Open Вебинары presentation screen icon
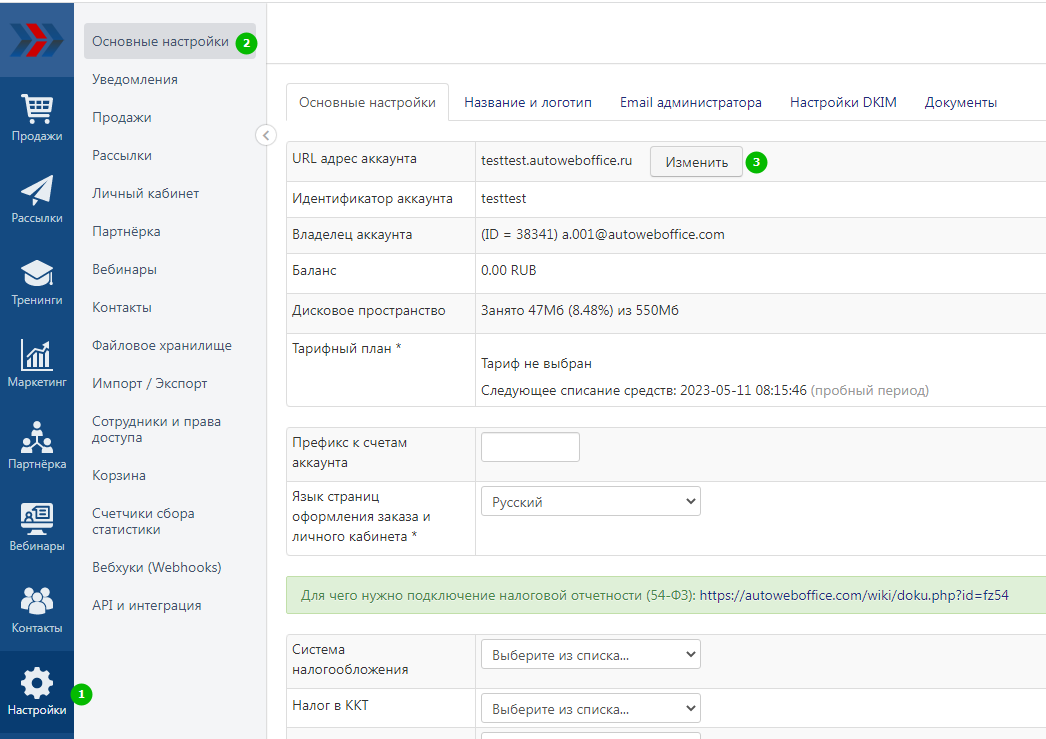This screenshot has height=739, width=1046. (x=37, y=519)
